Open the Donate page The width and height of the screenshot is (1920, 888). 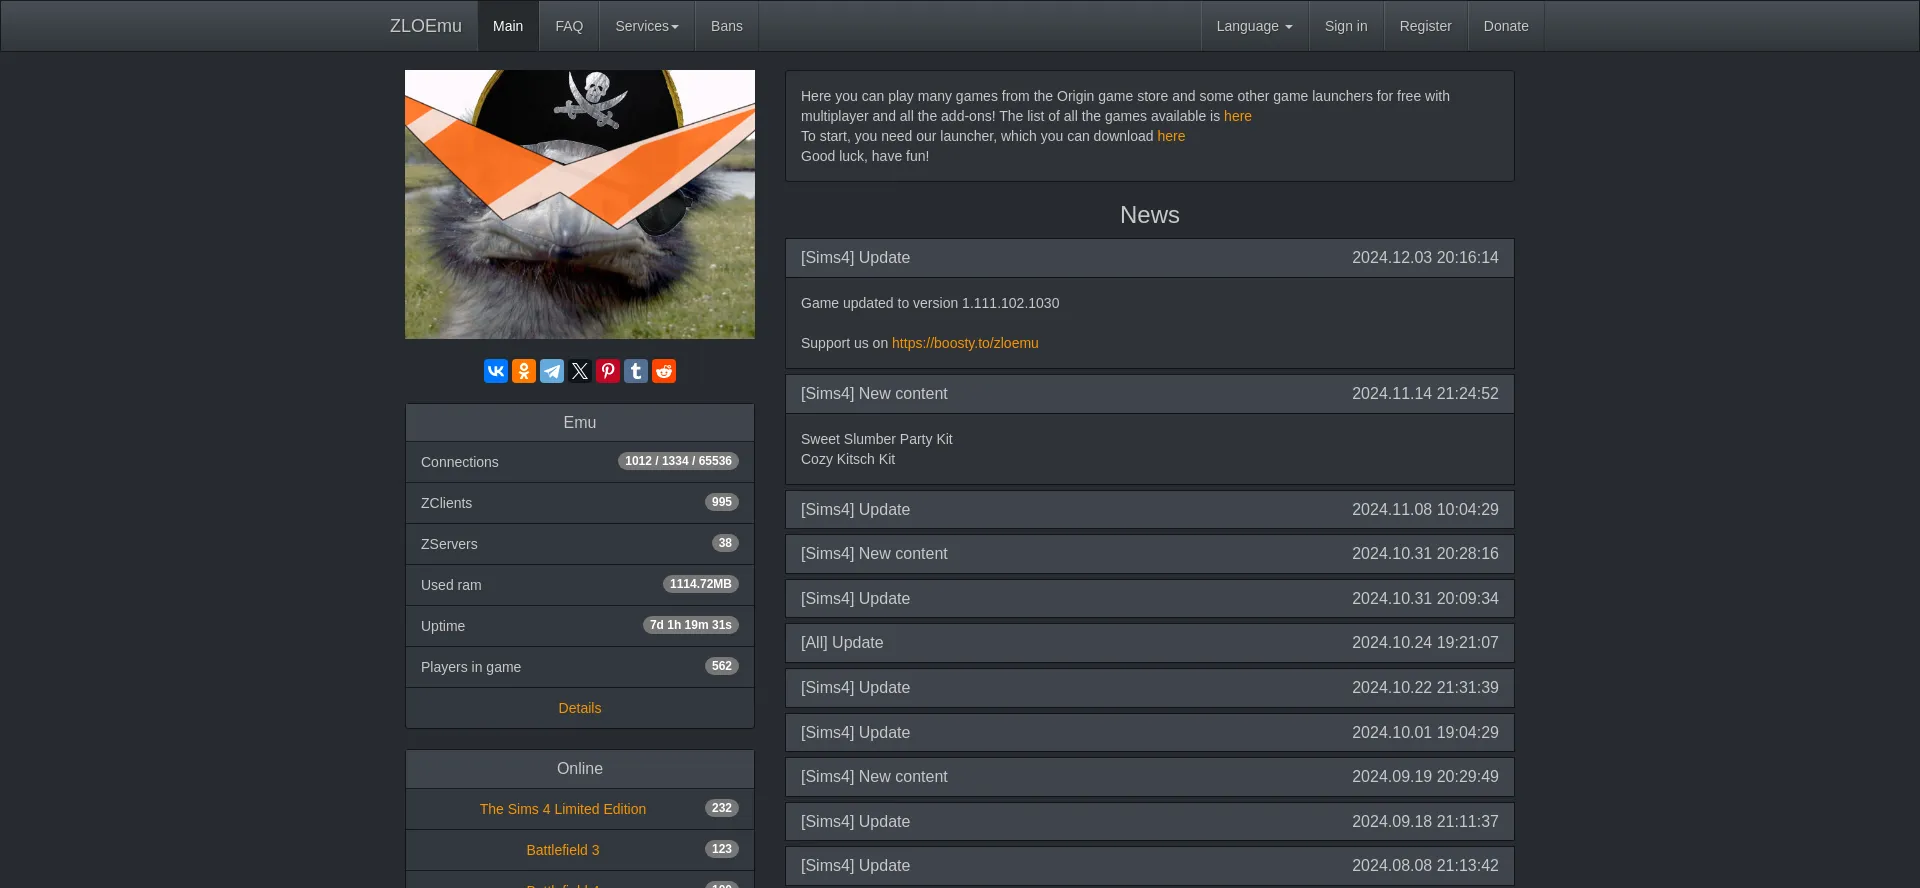pos(1506,26)
